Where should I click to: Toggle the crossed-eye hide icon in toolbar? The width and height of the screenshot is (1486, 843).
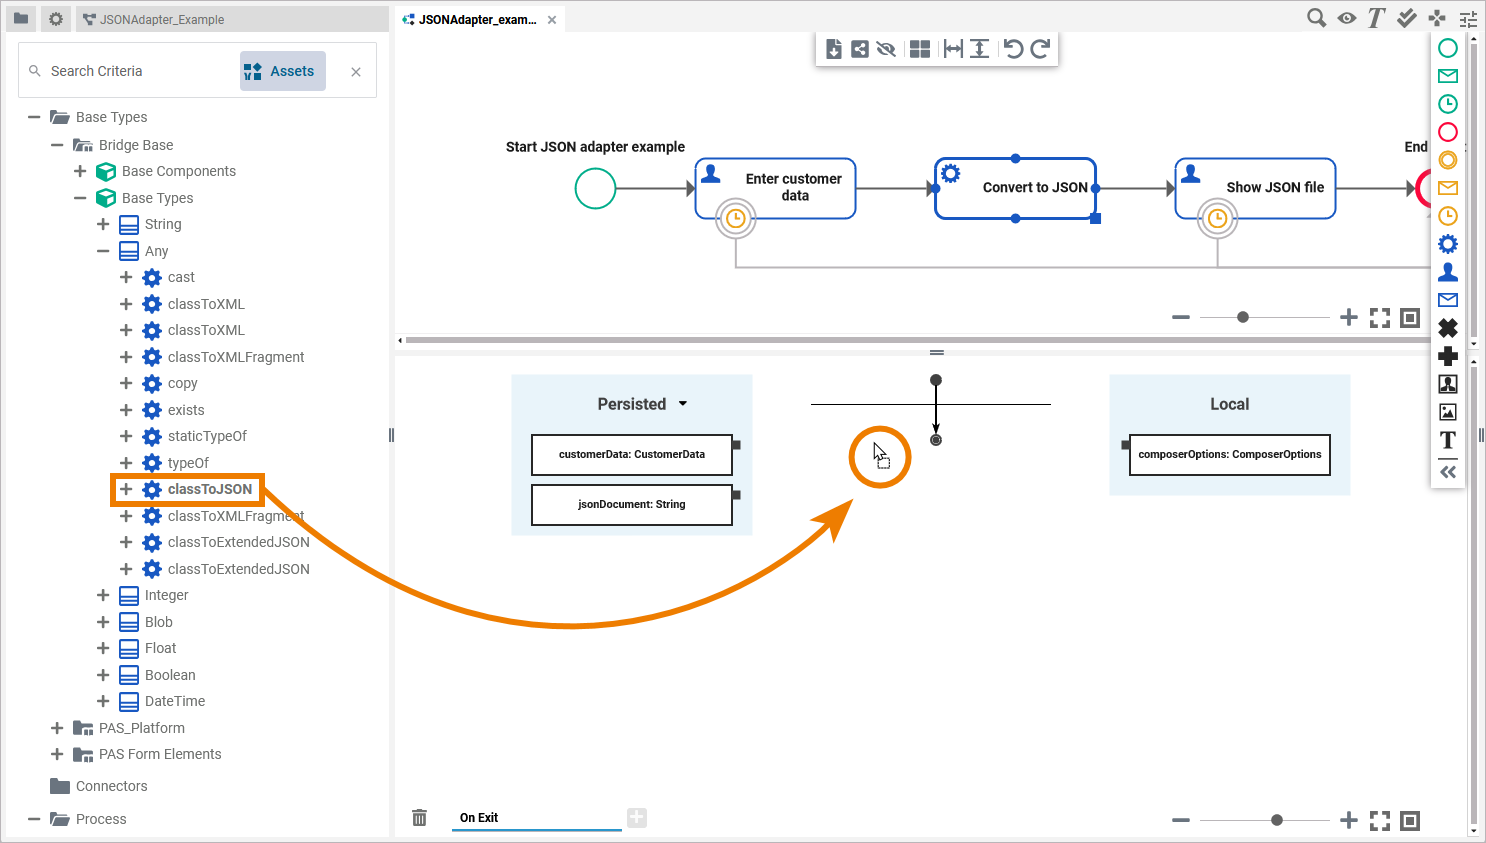click(x=886, y=49)
